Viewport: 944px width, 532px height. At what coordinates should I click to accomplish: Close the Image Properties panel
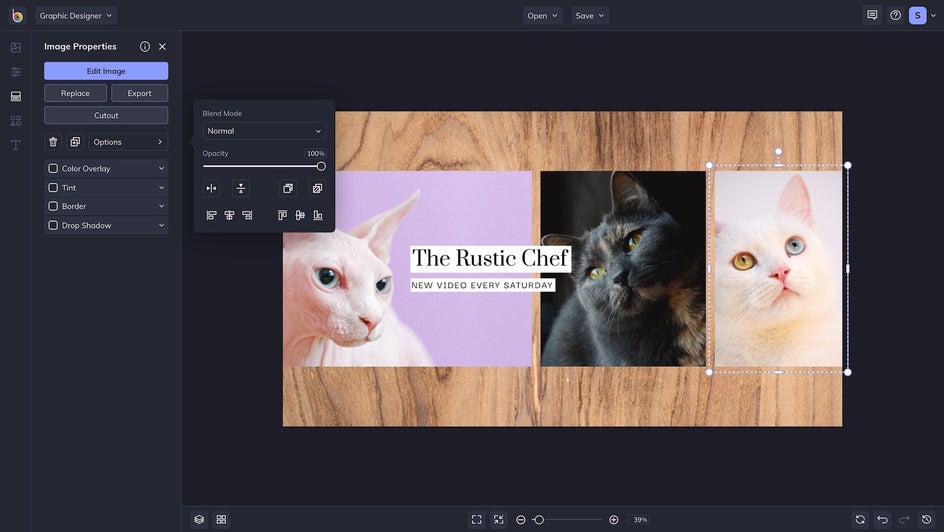pyautogui.click(x=162, y=46)
